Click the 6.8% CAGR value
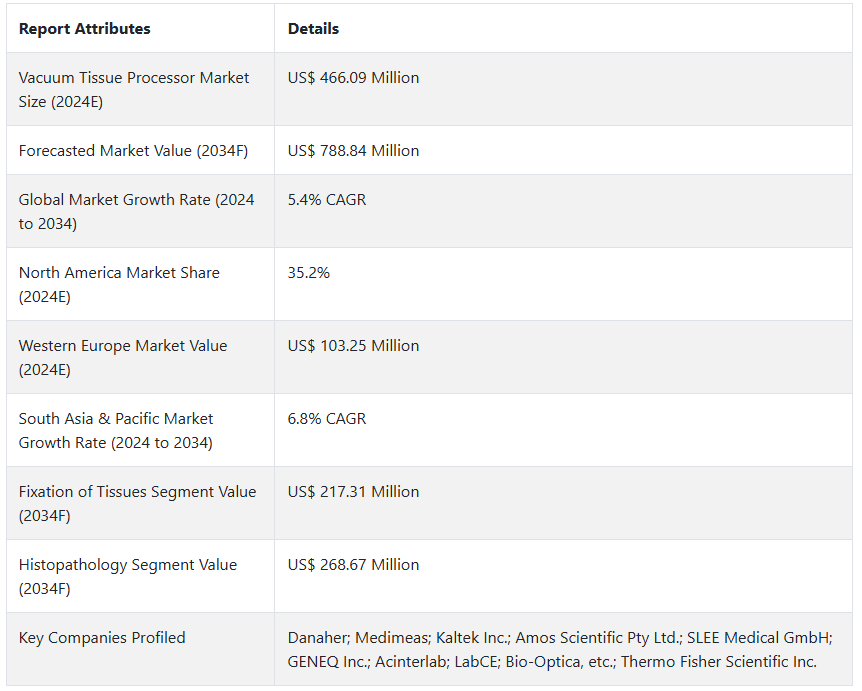The height and width of the screenshot is (691, 862). coord(327,419)
